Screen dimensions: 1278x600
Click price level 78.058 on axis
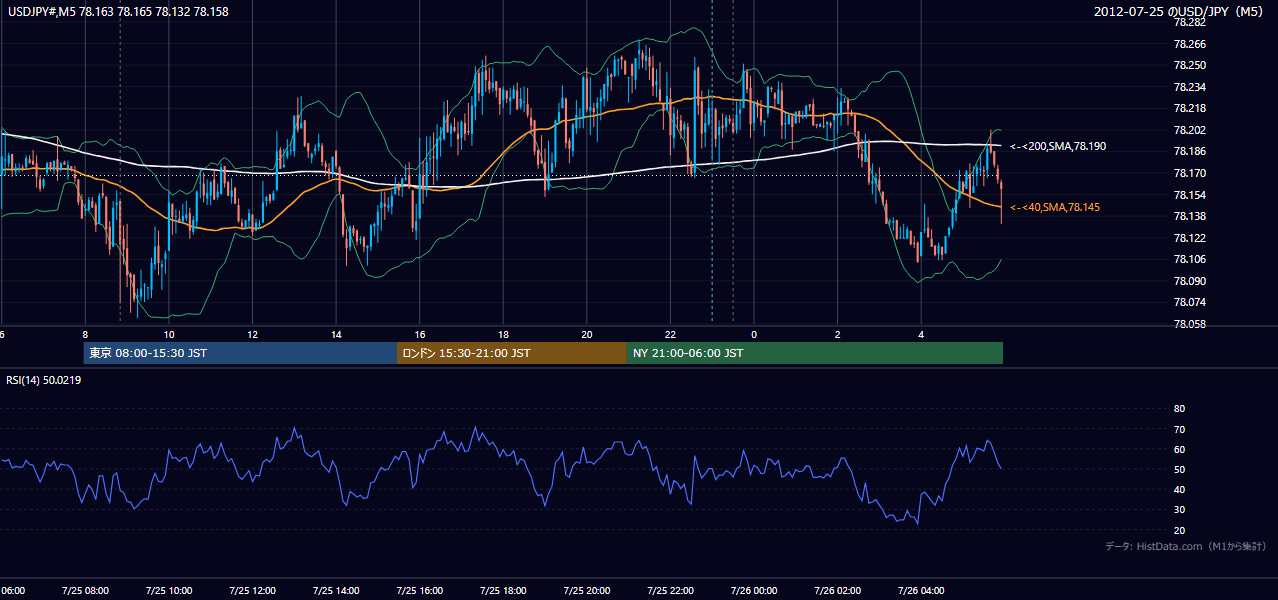pos(1191,324)
